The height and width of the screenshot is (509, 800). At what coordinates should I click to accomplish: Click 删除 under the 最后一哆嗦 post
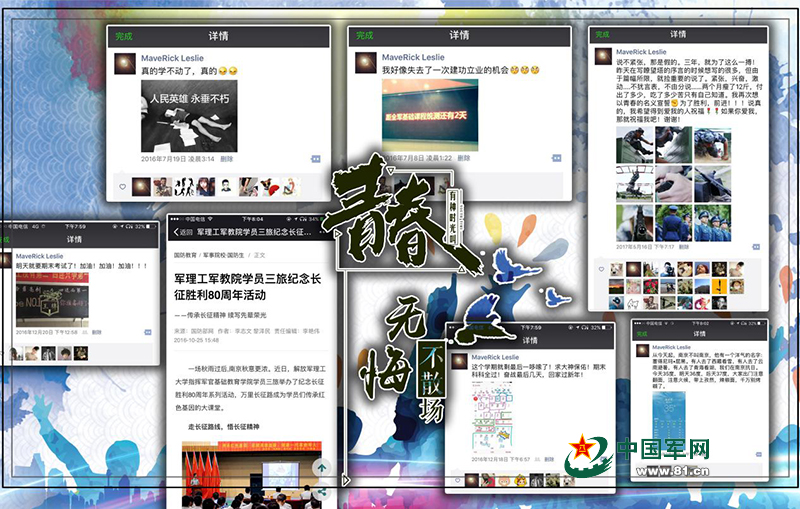[x=549, y=460]
